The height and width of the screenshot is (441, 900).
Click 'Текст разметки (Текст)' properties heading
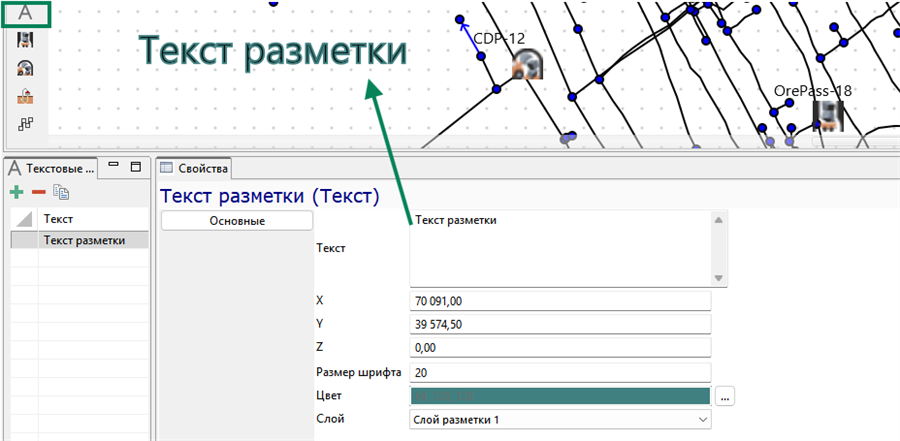[270, 196]
